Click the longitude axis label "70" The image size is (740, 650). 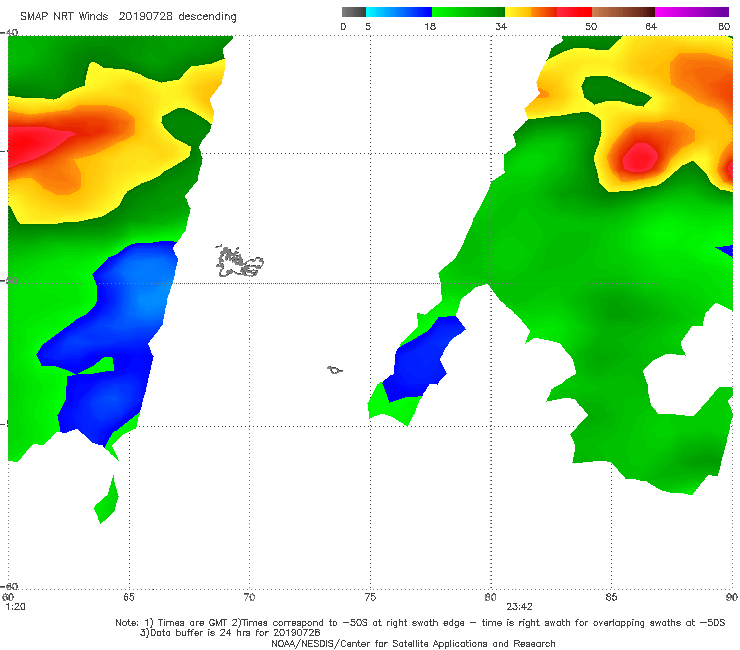pyautogui.click(x=249, y=597)
